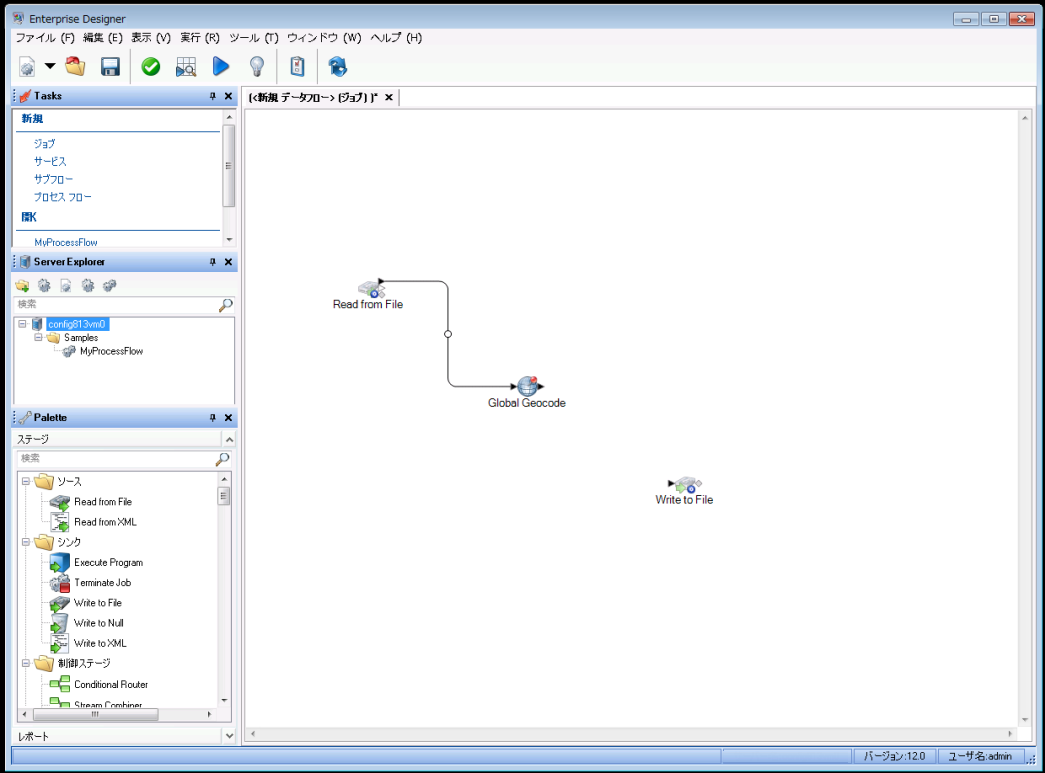Run the dataflow with the blue play icon

point(221,67)
